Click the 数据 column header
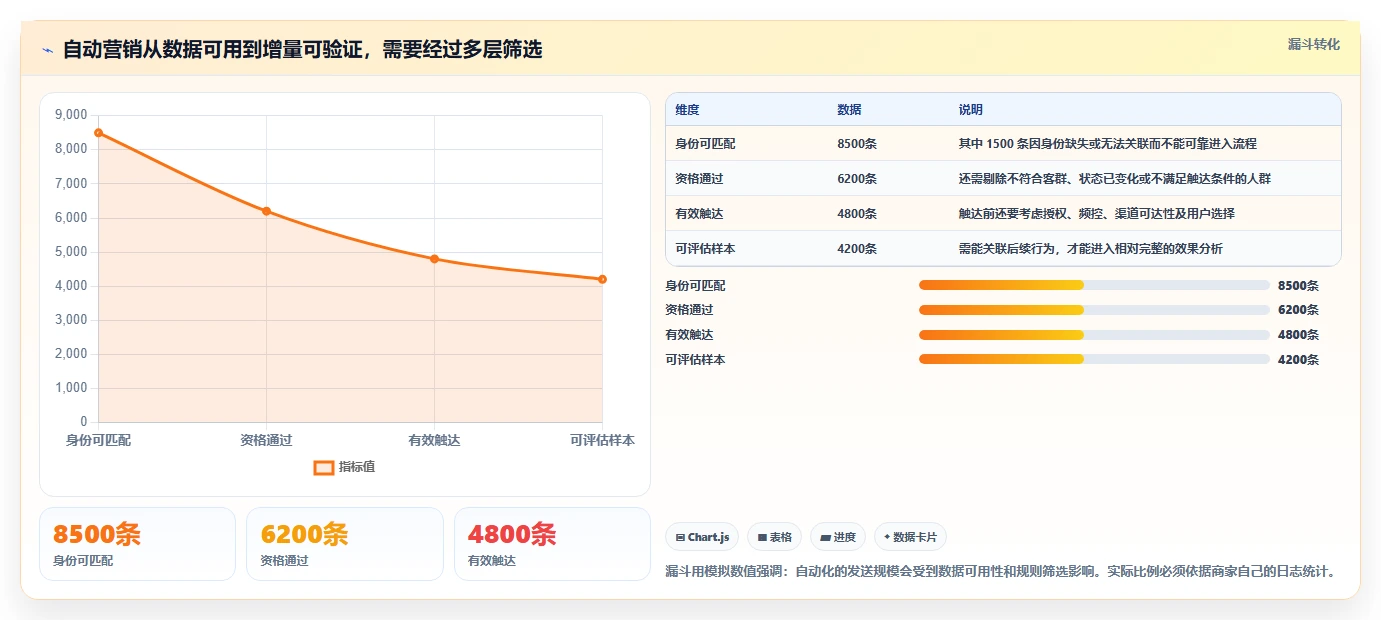Viewport: 1381px width, 620px height. point(849,109)
